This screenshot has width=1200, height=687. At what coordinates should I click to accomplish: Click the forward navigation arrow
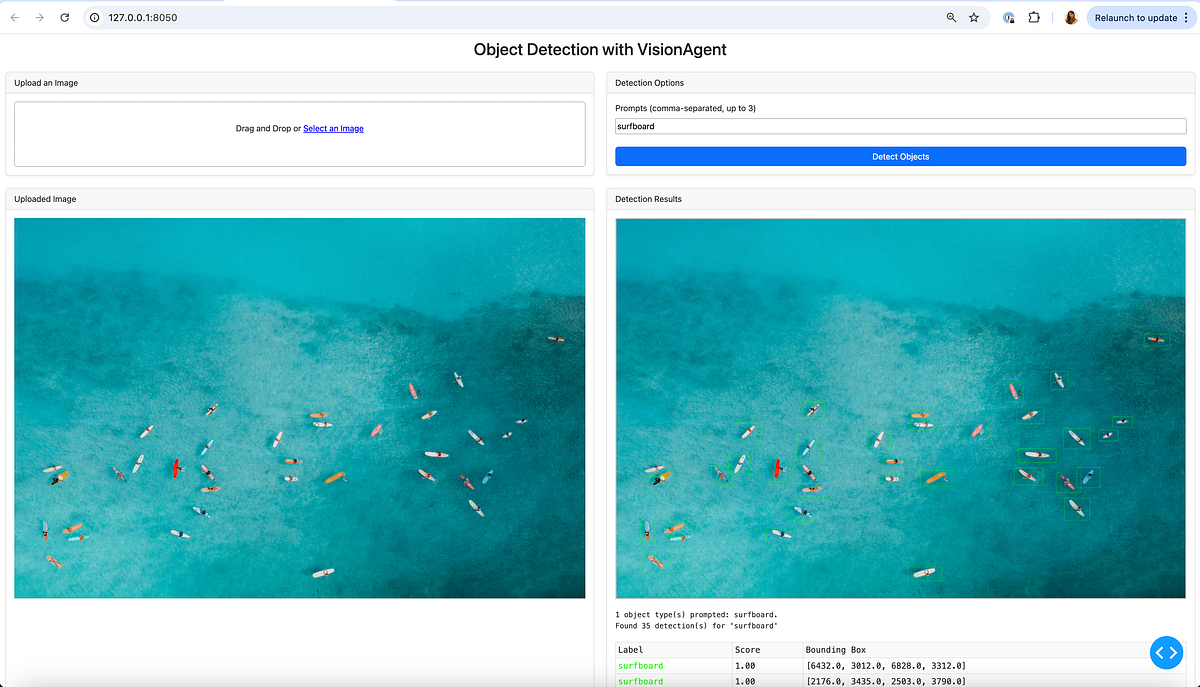point(40,17)
